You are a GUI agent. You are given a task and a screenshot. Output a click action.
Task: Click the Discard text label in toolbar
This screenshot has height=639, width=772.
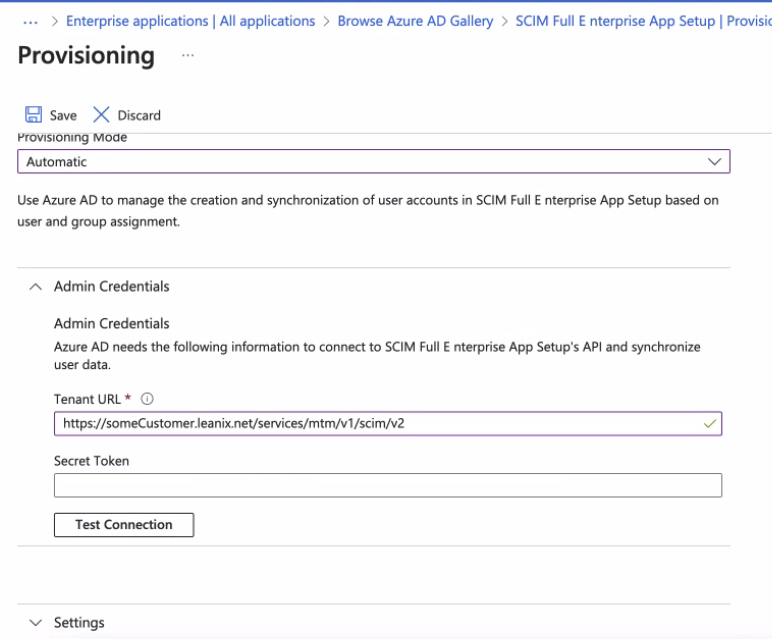139,115
